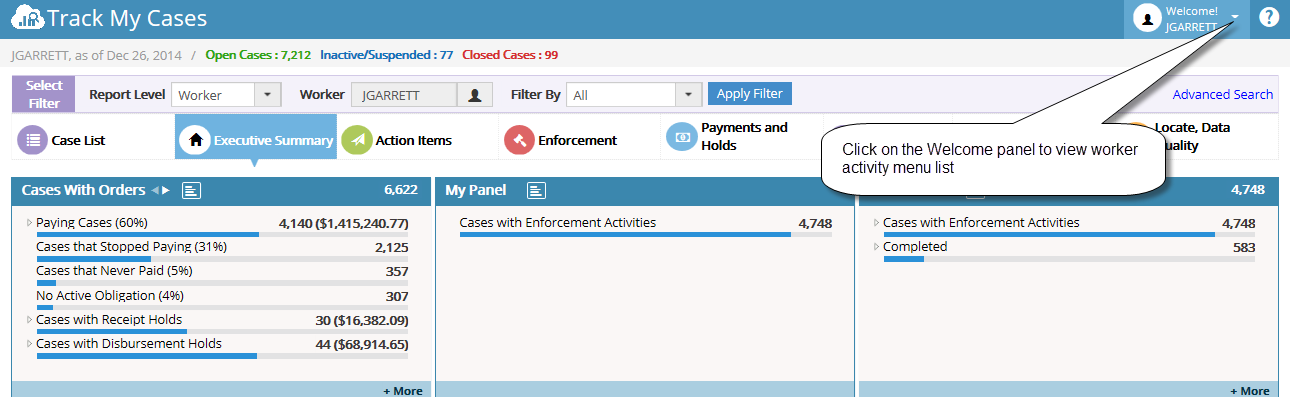Open the Filter By All dropdown

634,95
